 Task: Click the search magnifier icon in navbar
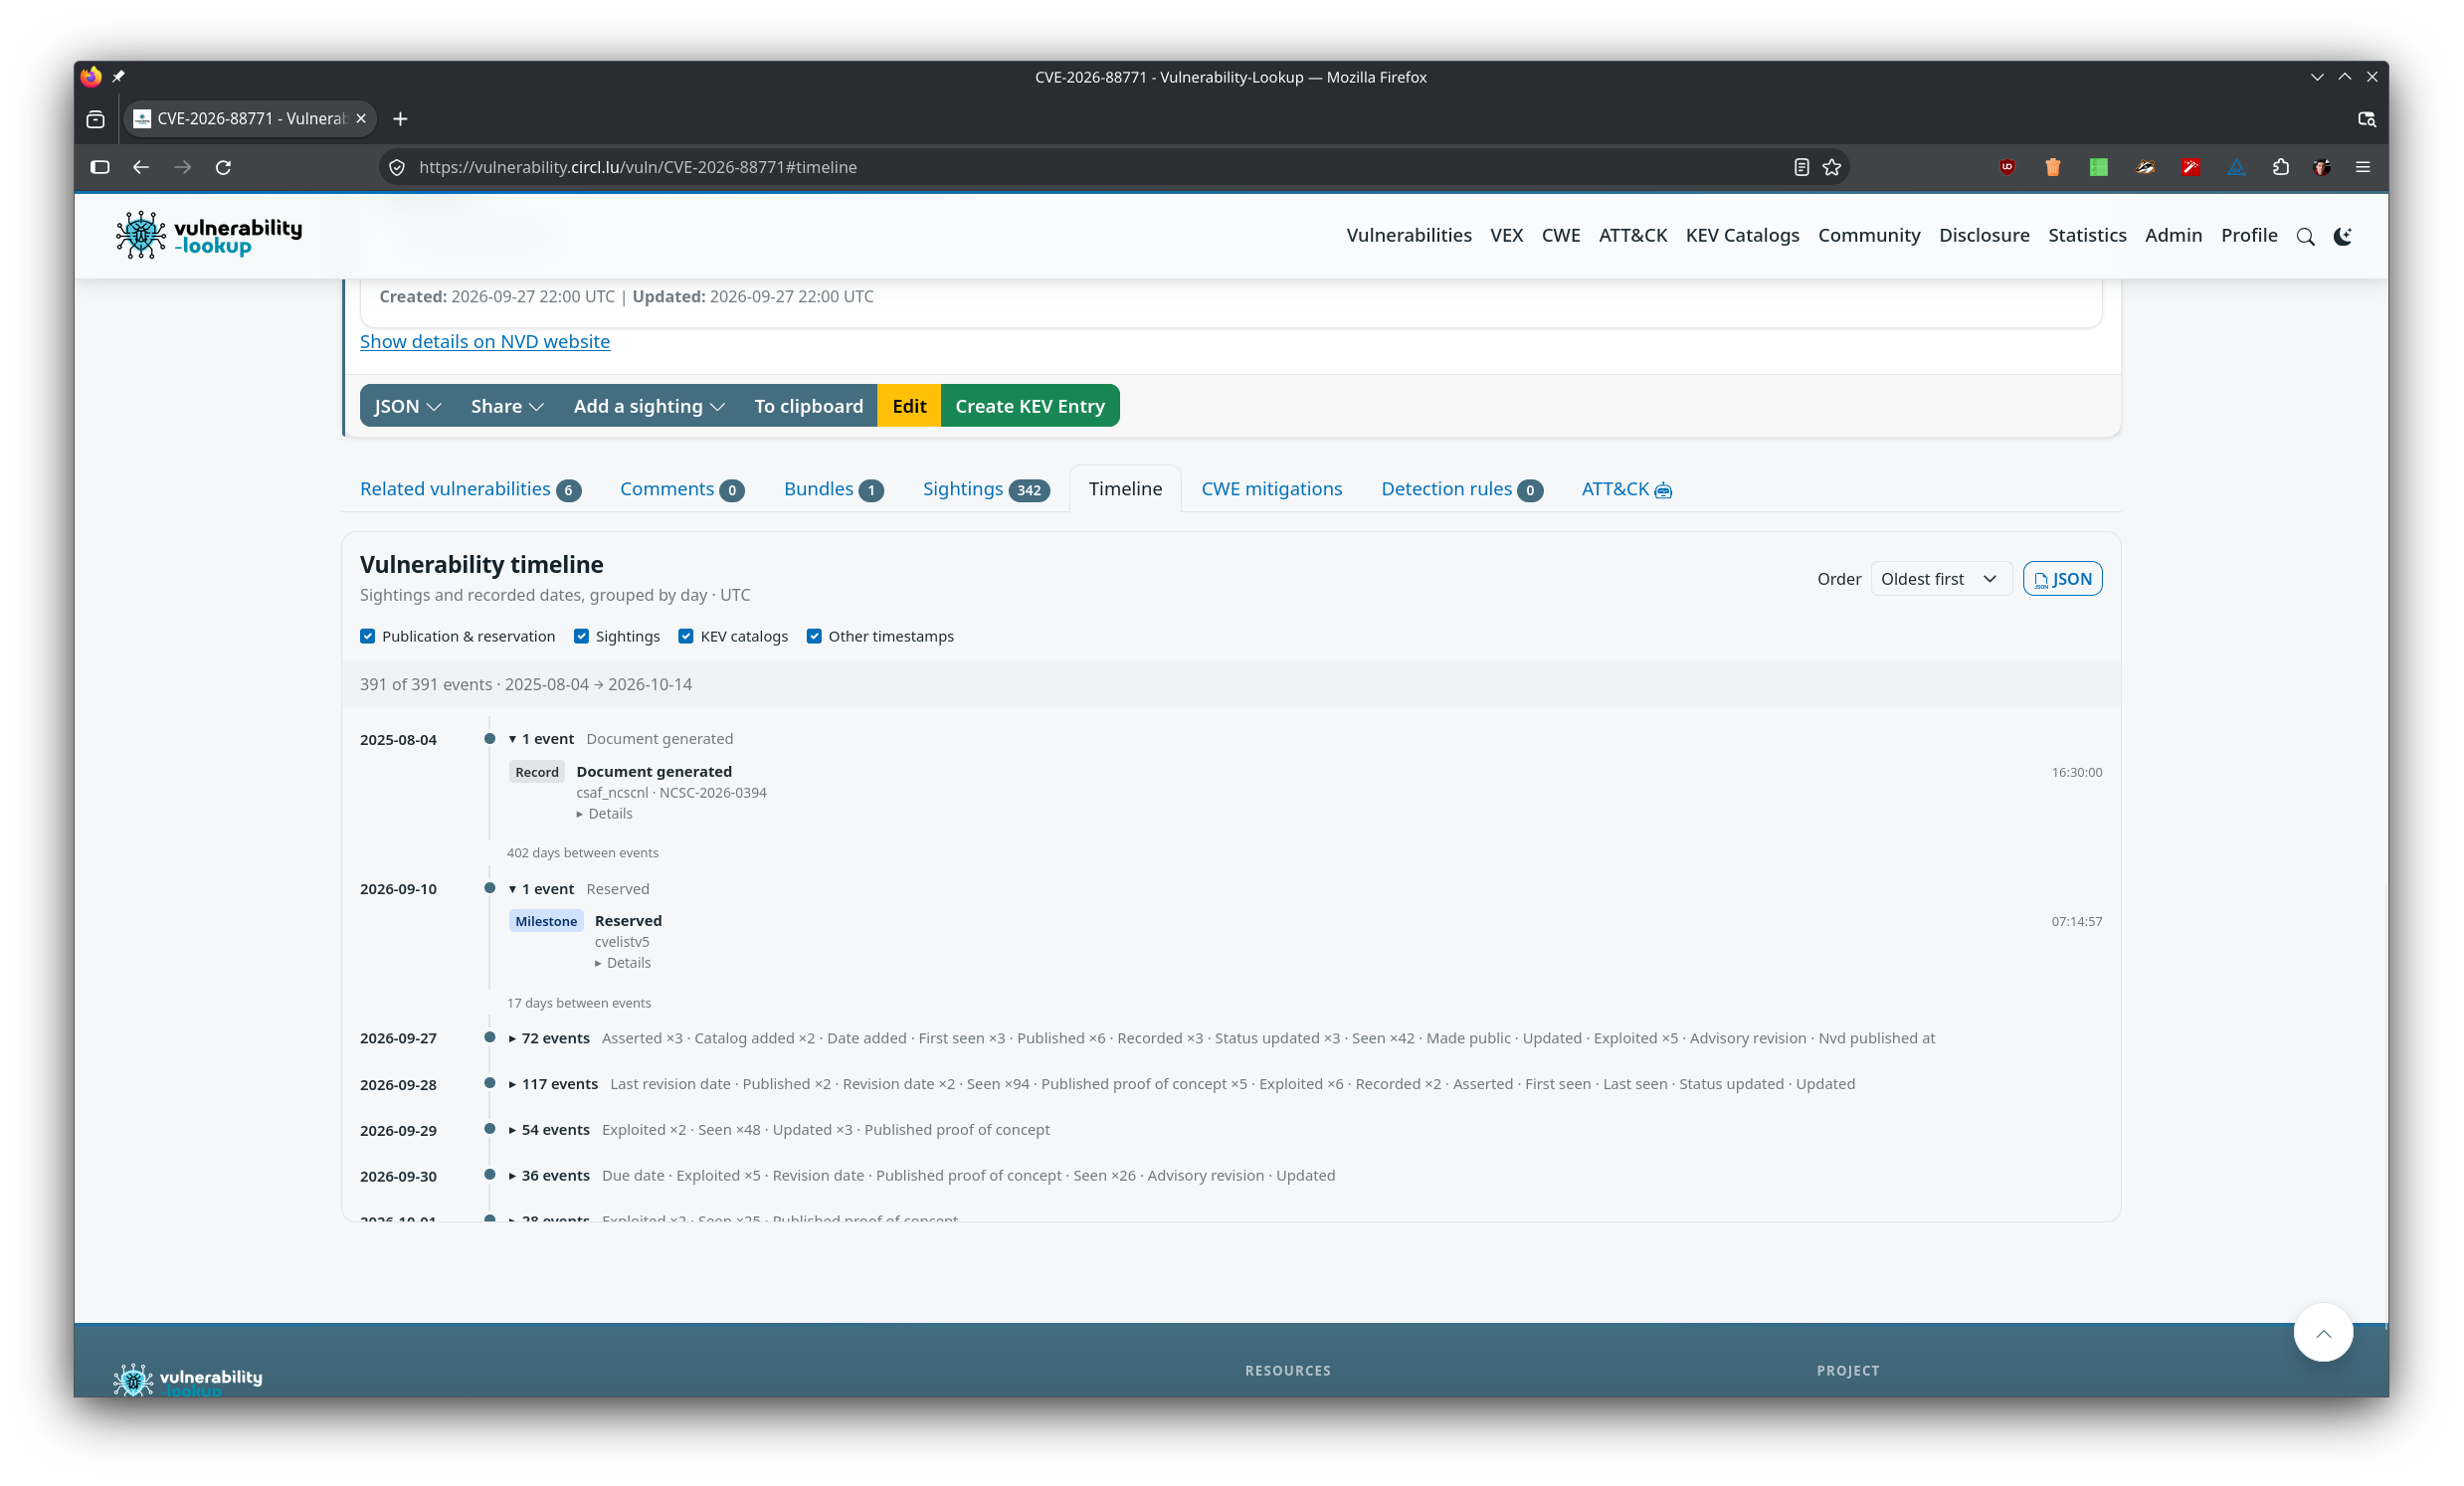(2305, 236)
